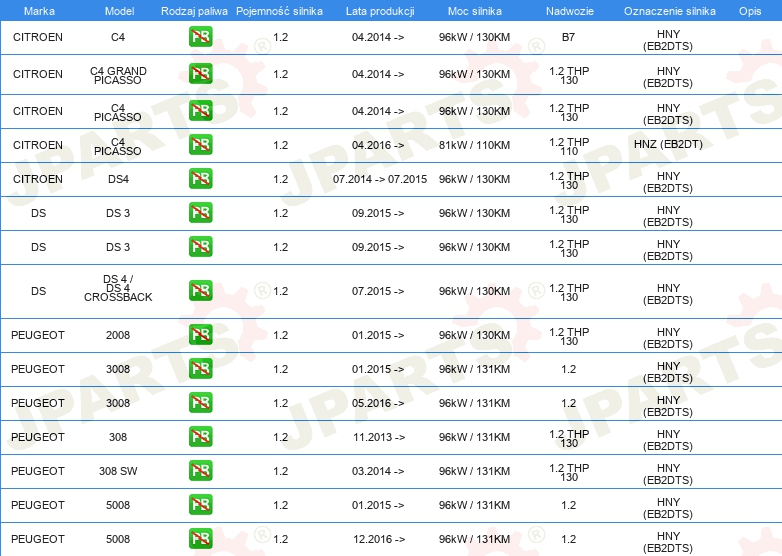Select the B7 body cell
This screenshot has width=782, height=556.
tap(569, 37)
